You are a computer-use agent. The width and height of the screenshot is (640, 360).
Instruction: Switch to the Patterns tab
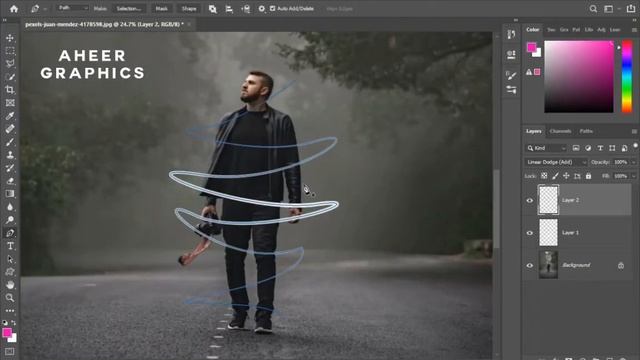pos(576,30)
